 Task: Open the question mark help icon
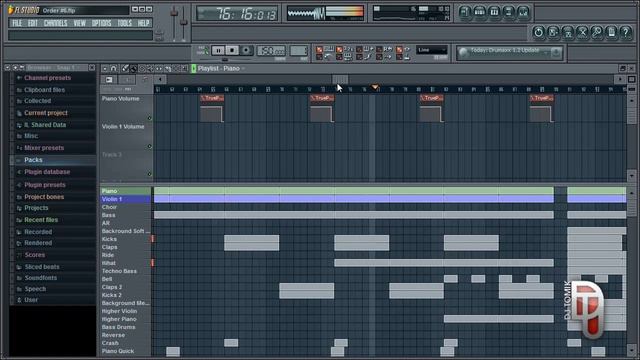coord(626,32)
